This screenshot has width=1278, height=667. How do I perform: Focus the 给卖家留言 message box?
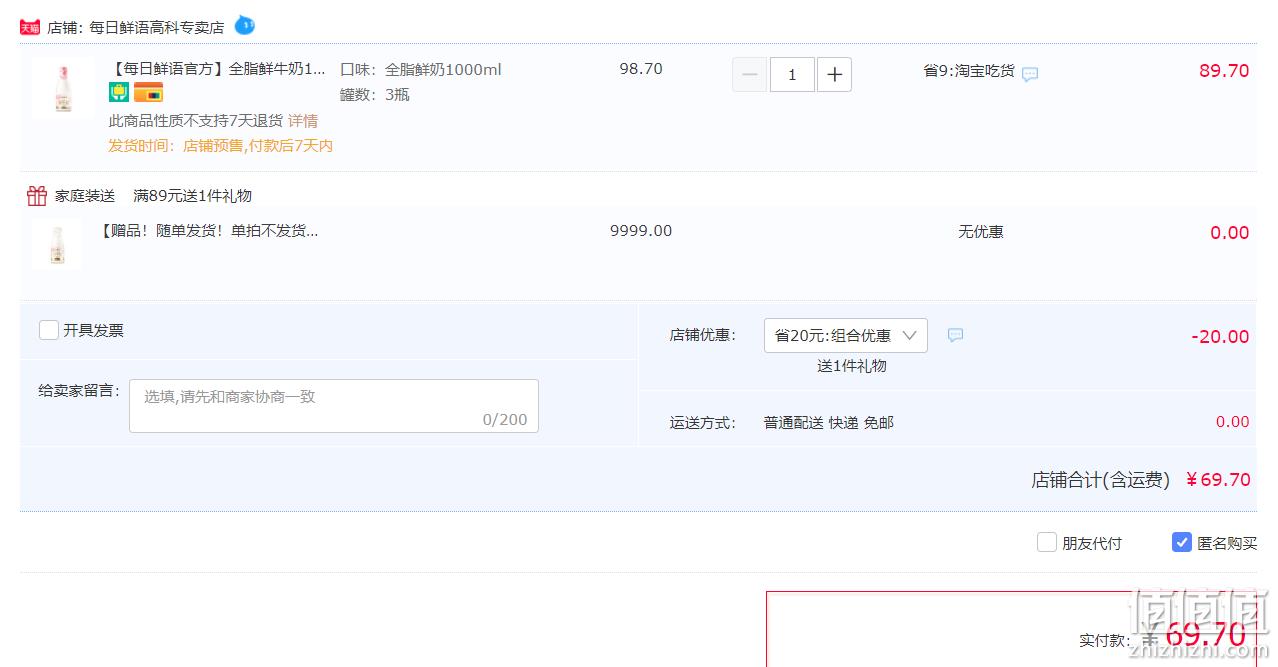click(x=334, y=406)
